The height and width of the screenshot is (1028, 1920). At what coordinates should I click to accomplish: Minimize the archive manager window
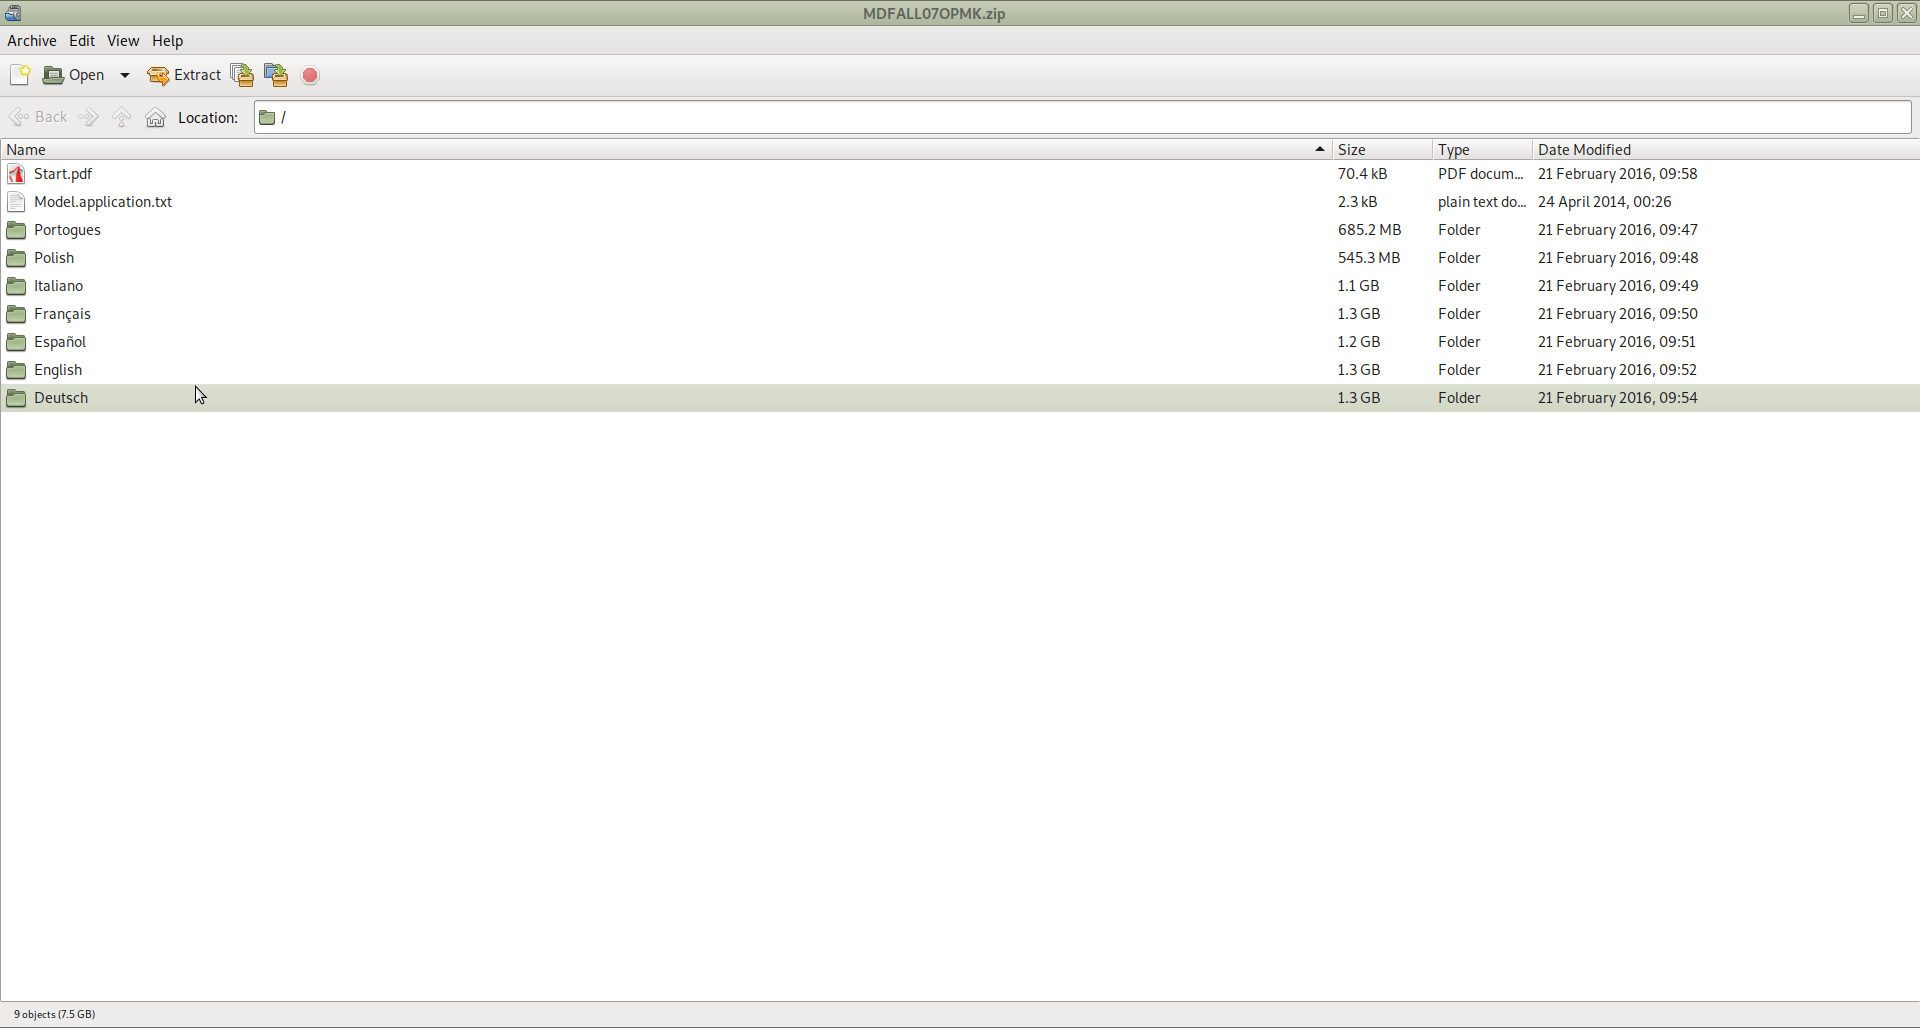1858,13
